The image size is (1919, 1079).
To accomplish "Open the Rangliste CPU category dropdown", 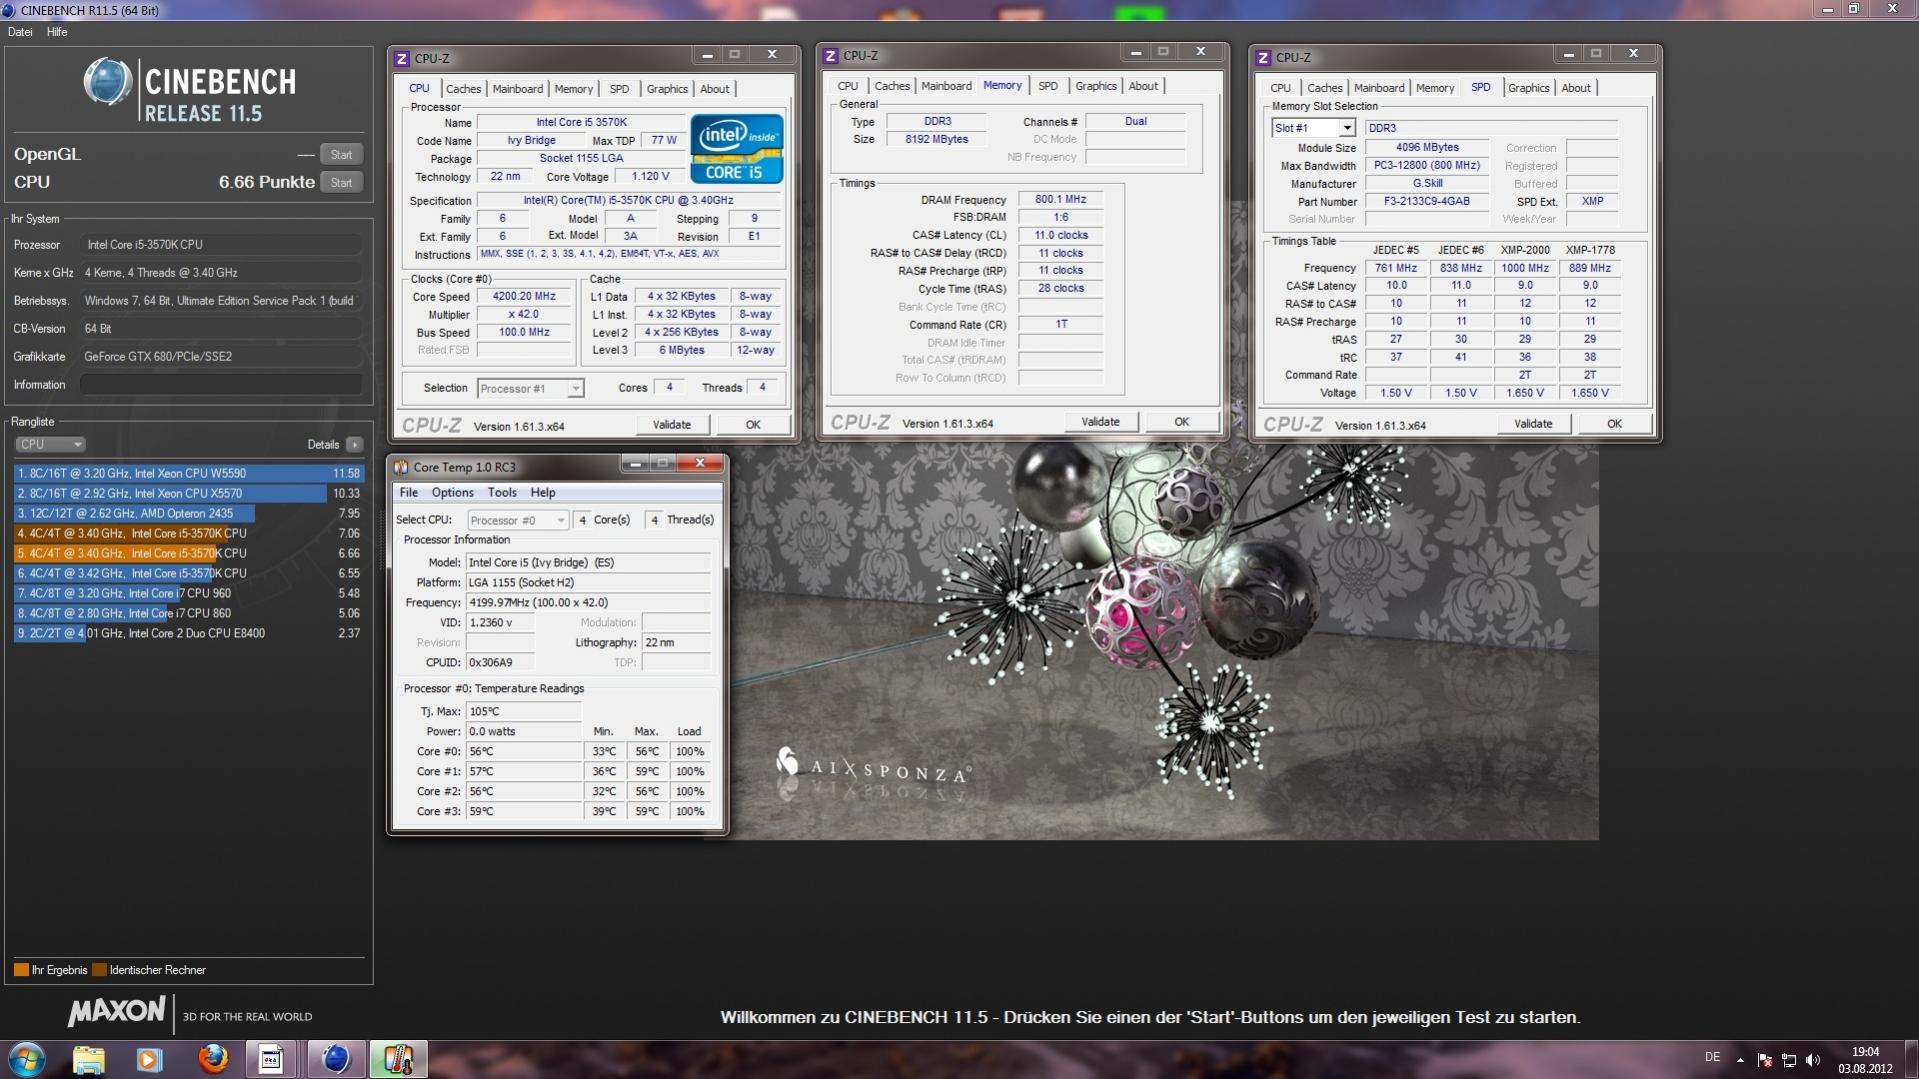I will [x=50, y=444].
